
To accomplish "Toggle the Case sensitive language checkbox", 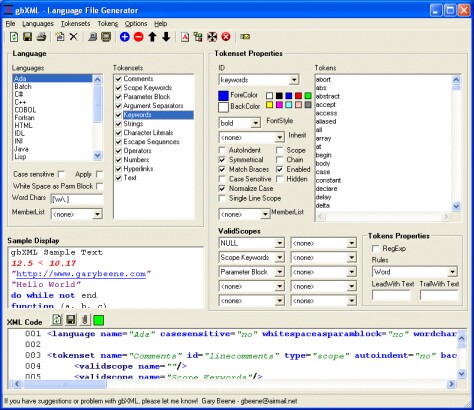I will [x=61, y=174].
